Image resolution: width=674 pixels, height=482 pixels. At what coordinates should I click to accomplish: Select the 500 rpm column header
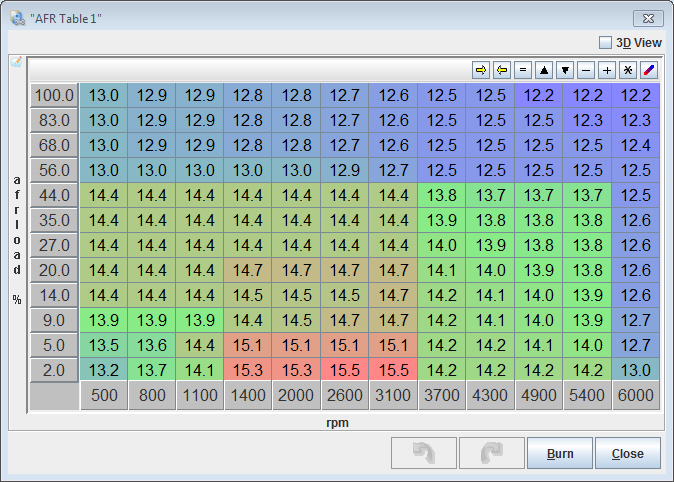click(x=104, y=395)
